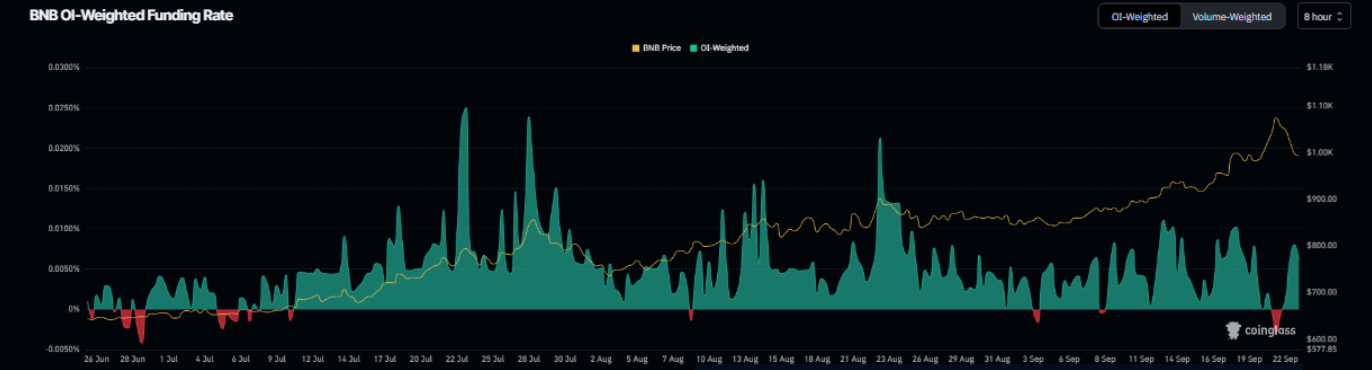Select the OI-Weighted toggle option
The image size is (1372, 370).
(x=1140, y=17)
